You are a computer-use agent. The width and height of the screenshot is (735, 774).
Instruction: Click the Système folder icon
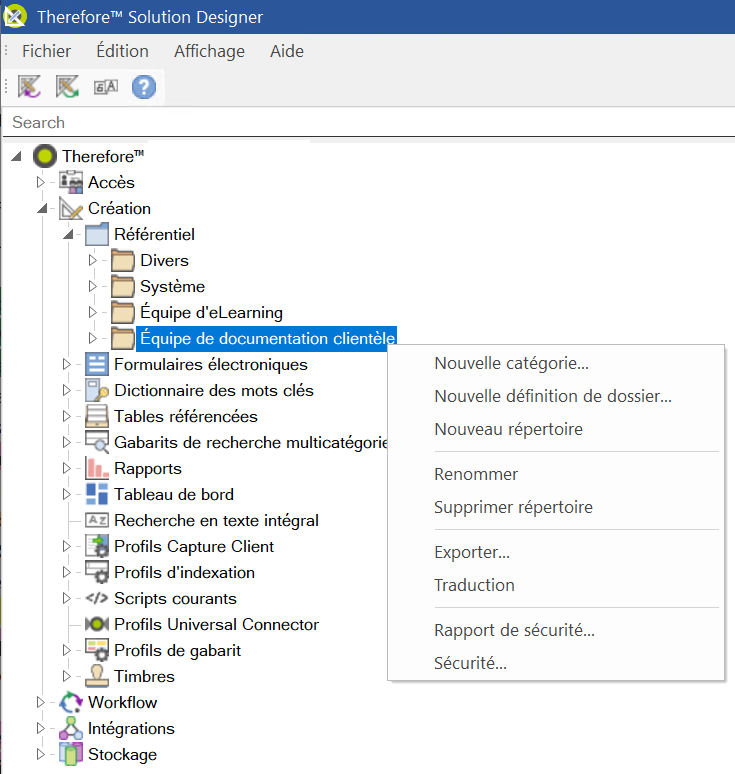[x=123, y=286]
